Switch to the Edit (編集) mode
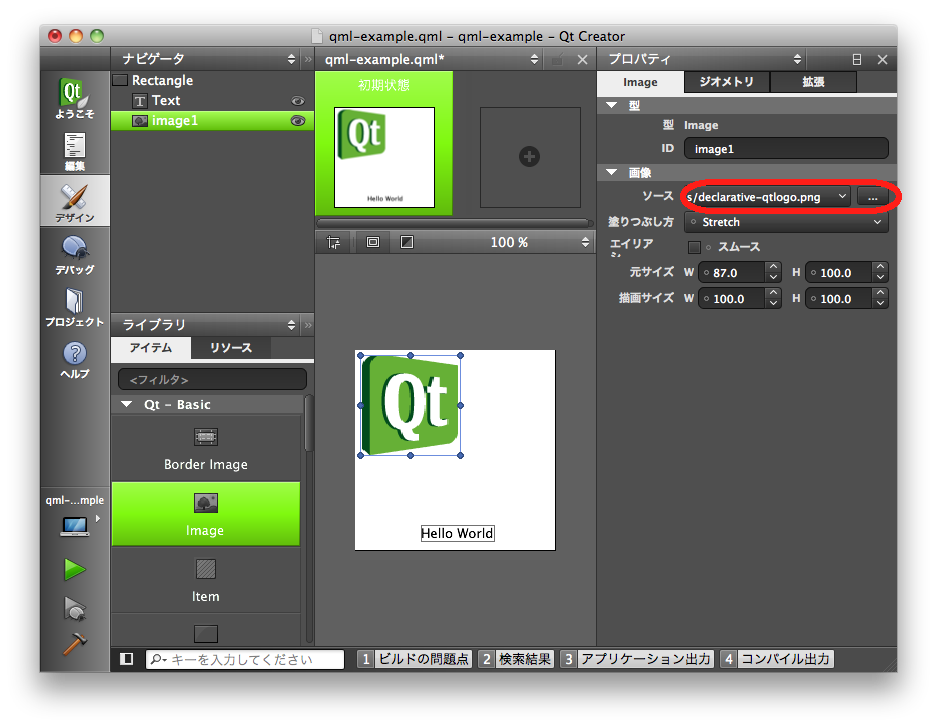This screenshot has width=937, height=727. (75, 151)
